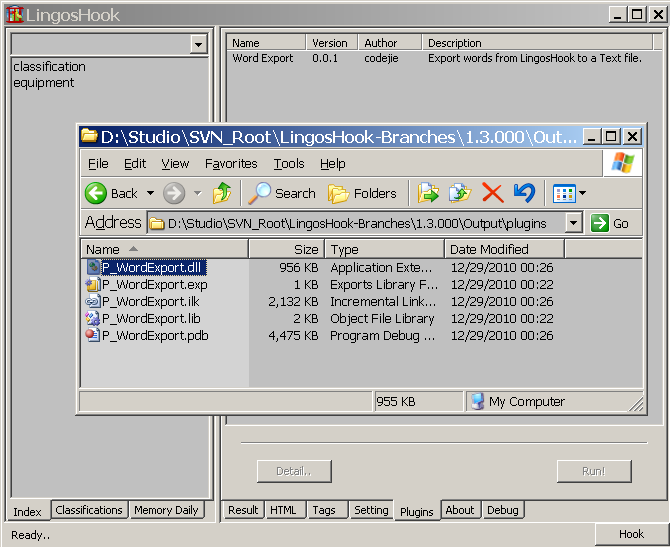Expand the Views dropdown arrow

point(582,193)
